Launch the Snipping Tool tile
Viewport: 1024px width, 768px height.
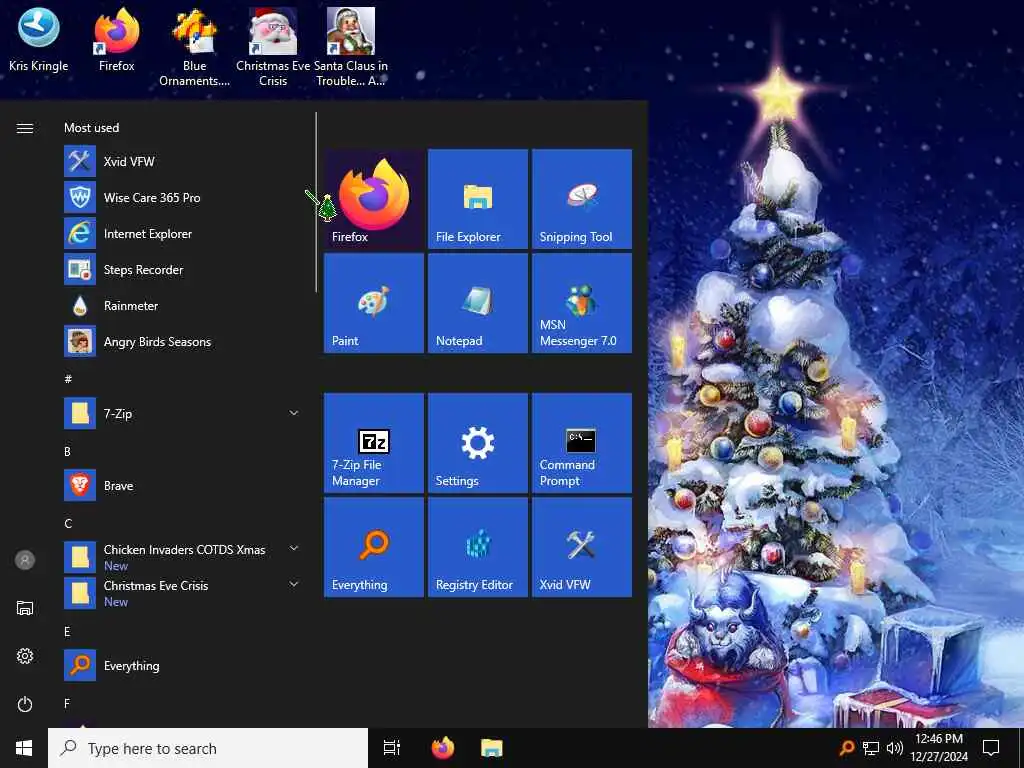point(582,199)
